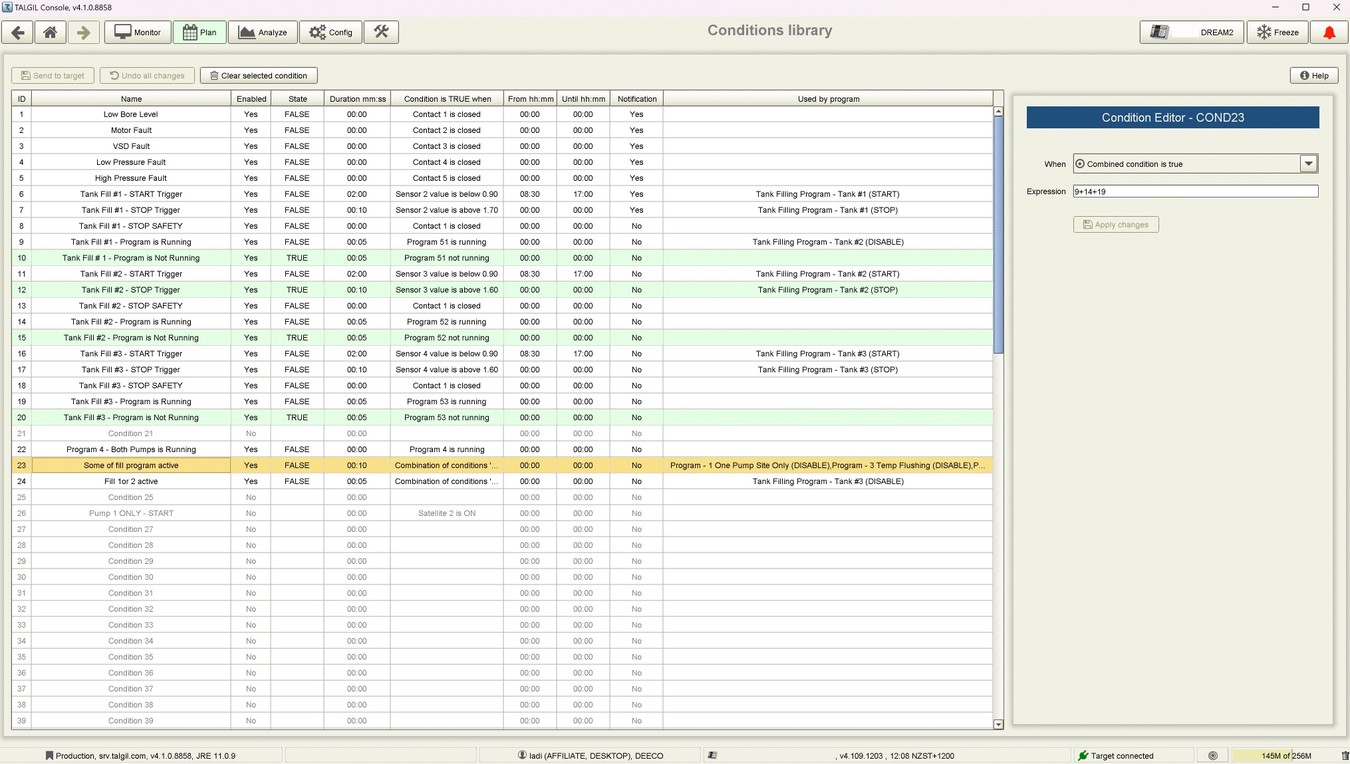The image size is (1350, 764).
Task: Open the Monitor view
Action: click(x=137, y=32)
